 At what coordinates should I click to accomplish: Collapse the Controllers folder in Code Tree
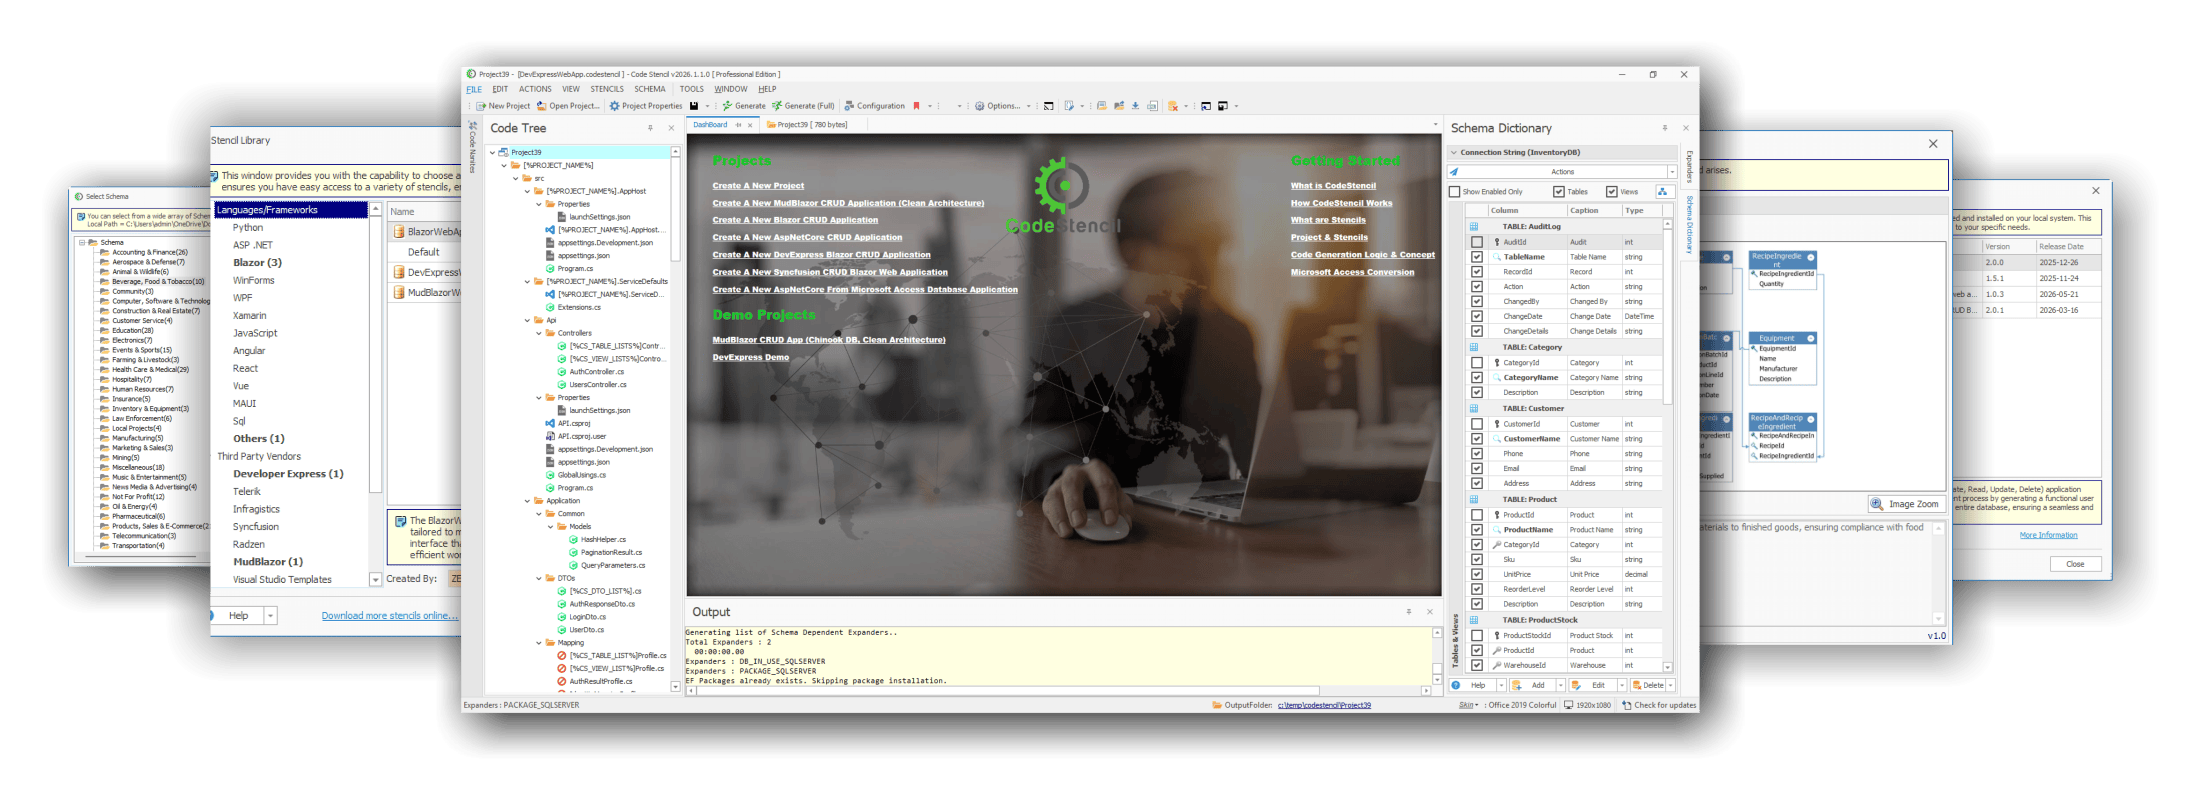(x=539, y=333)
